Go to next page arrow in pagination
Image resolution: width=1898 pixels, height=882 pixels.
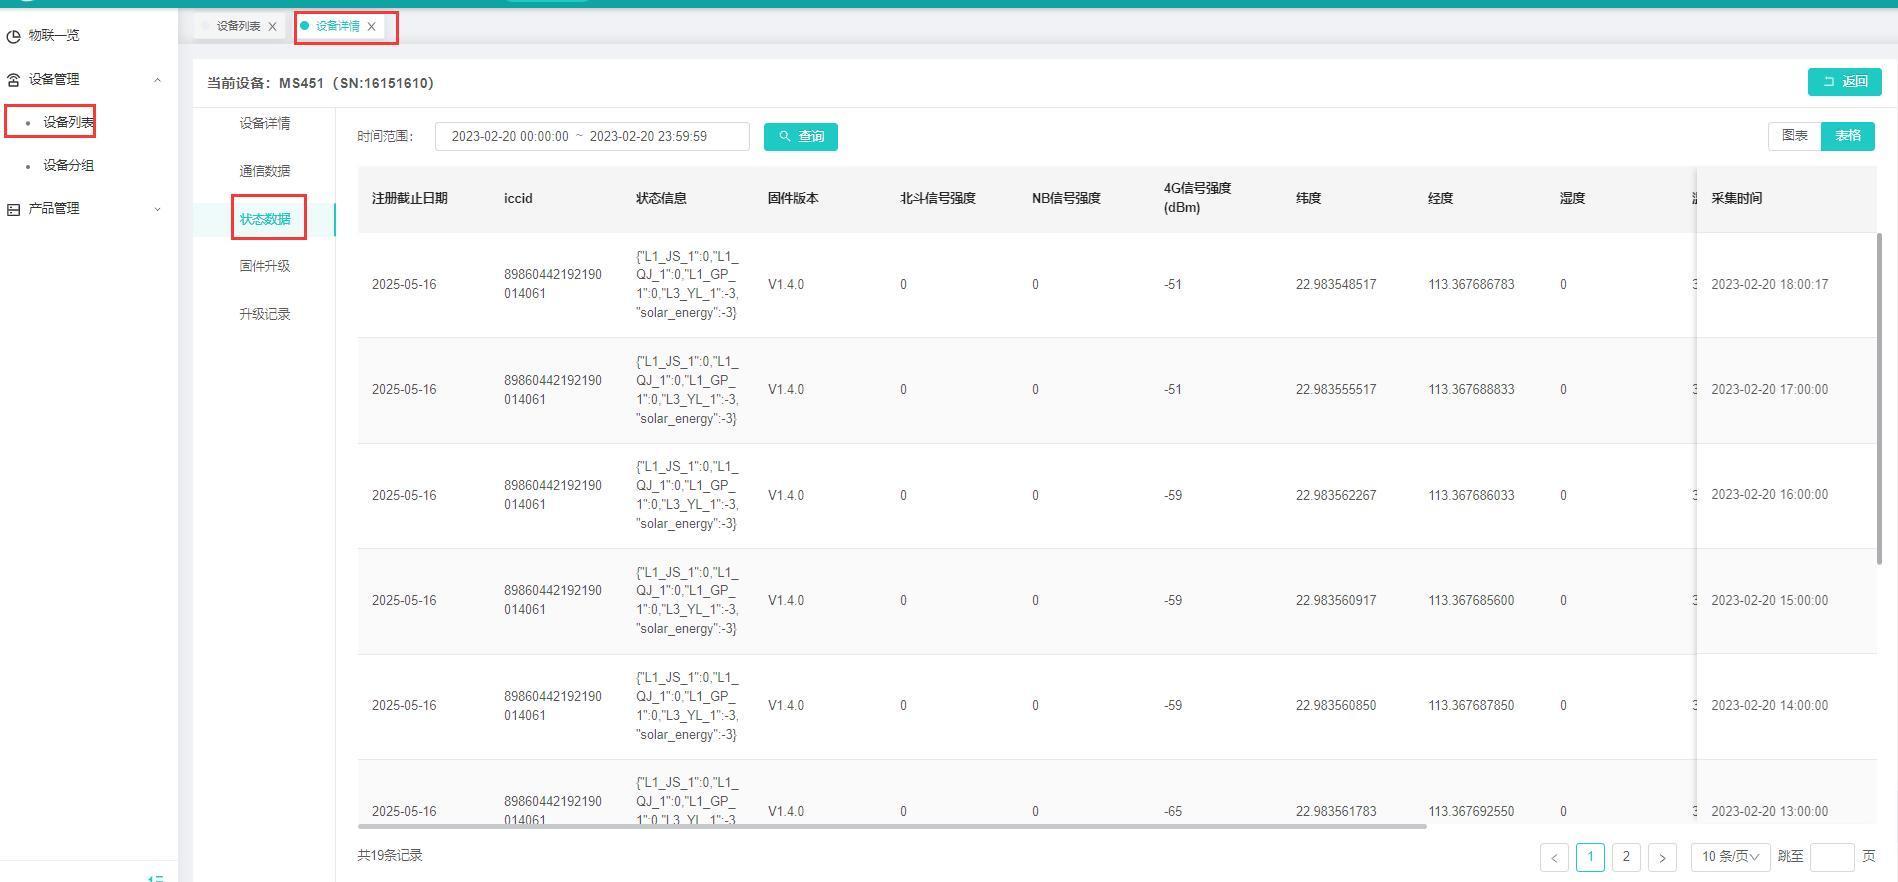(x=1662, y=857)
